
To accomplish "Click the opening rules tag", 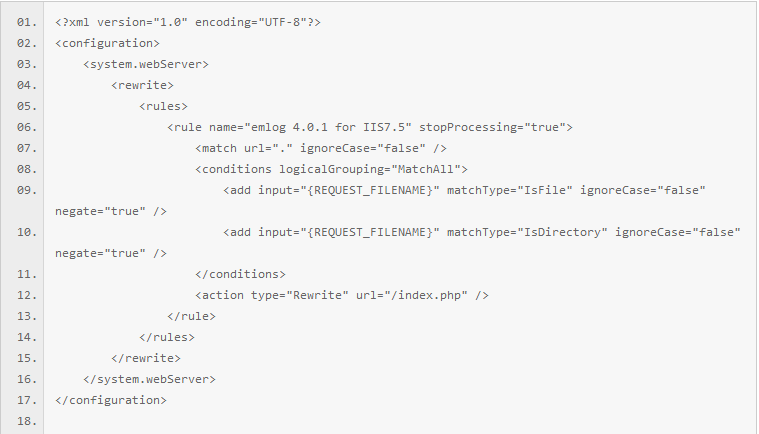I will coord(163,106).
